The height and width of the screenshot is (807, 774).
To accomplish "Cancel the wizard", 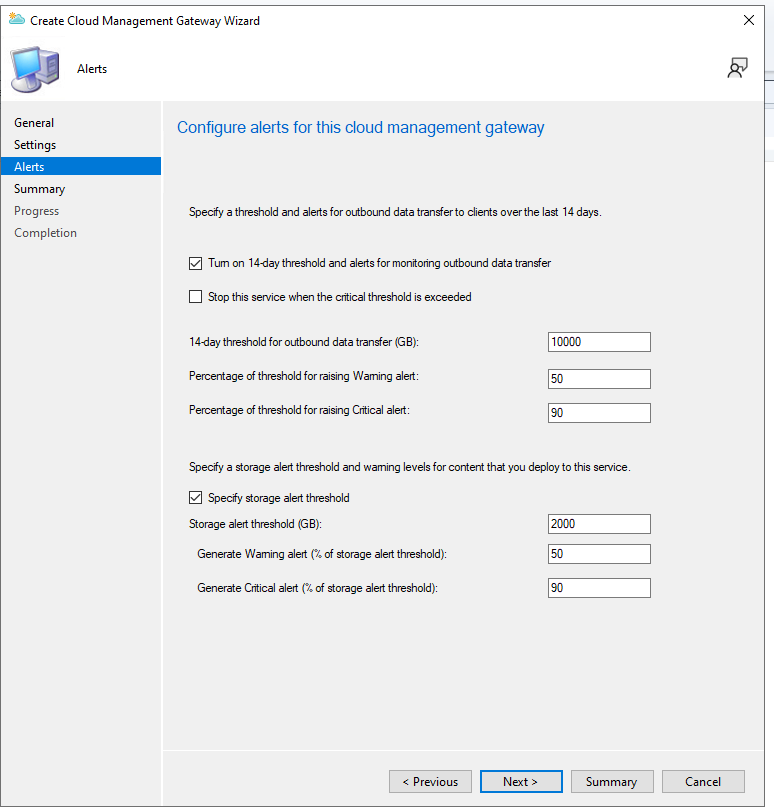I will pyautogui.click(x=703, y=782).
